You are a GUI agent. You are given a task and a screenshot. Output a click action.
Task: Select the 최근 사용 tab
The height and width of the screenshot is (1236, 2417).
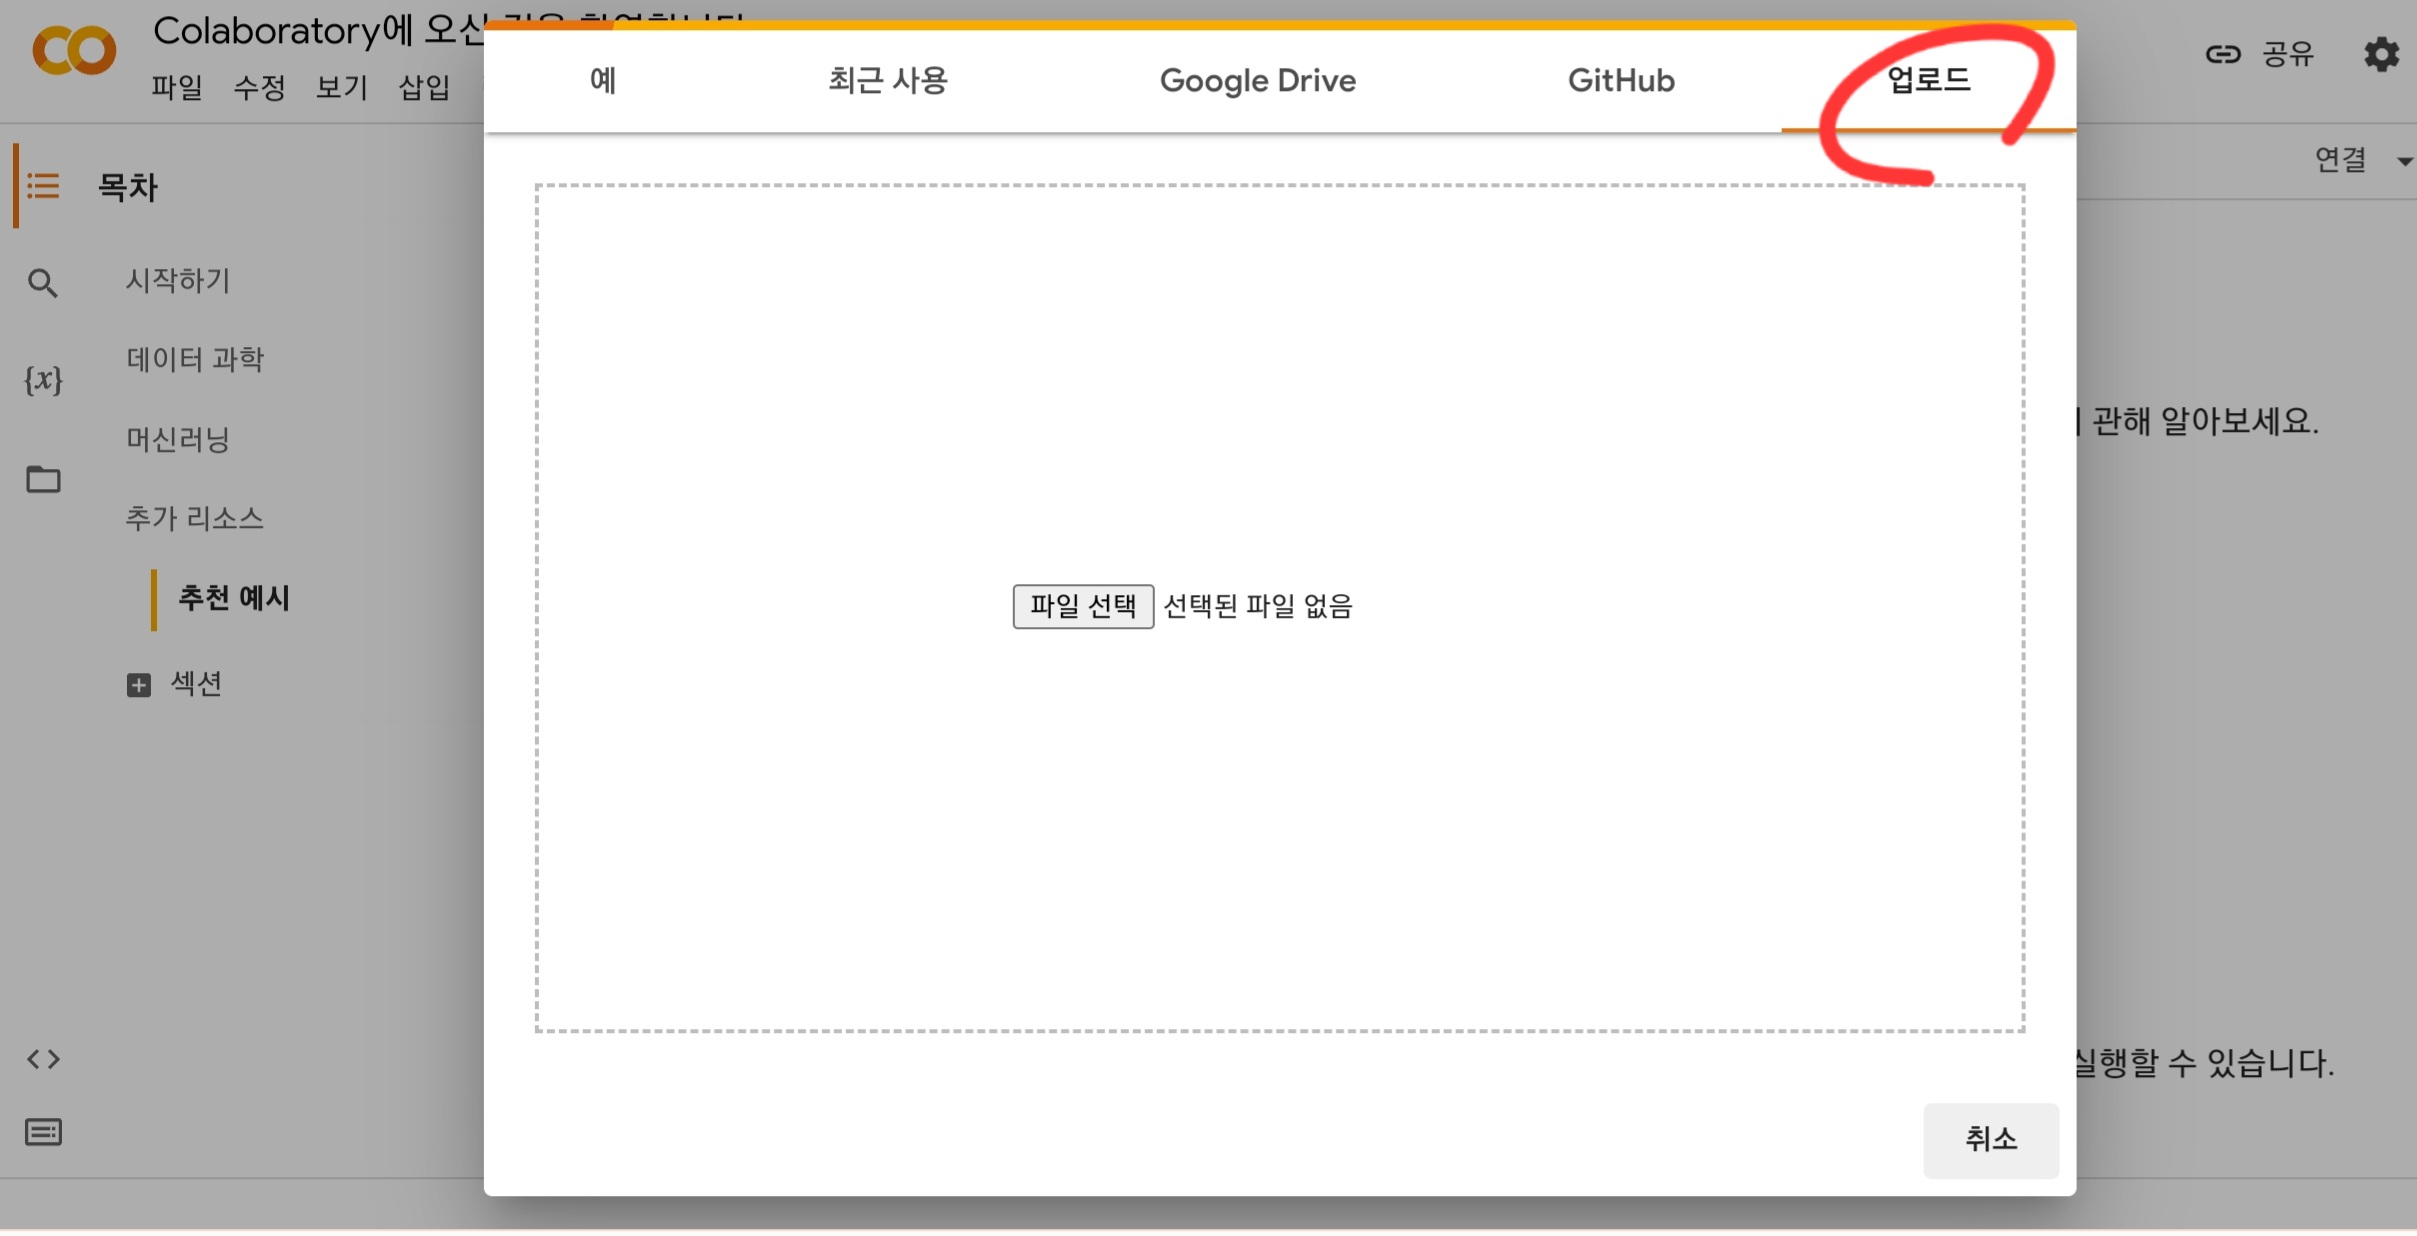pyautogui.click(x=887, y=80)
